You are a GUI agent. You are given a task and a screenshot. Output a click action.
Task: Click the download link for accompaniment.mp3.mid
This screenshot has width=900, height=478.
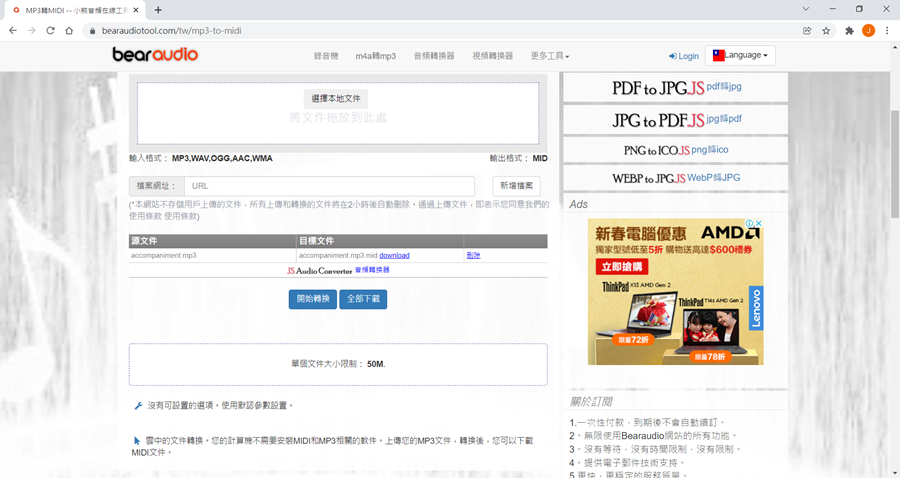[x=394, y=255]
